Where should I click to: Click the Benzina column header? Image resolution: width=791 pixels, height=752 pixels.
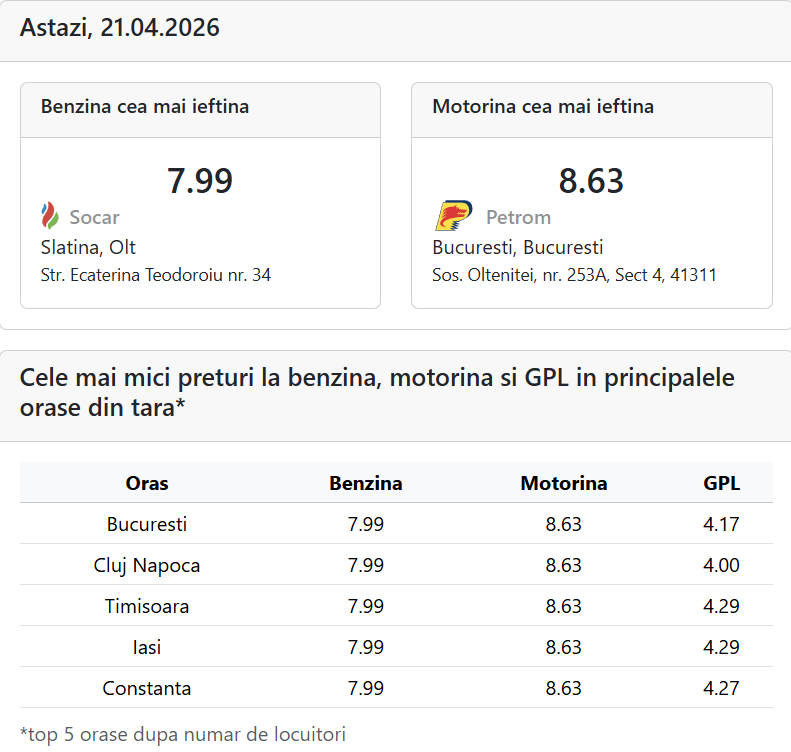(x=366, y=484)
